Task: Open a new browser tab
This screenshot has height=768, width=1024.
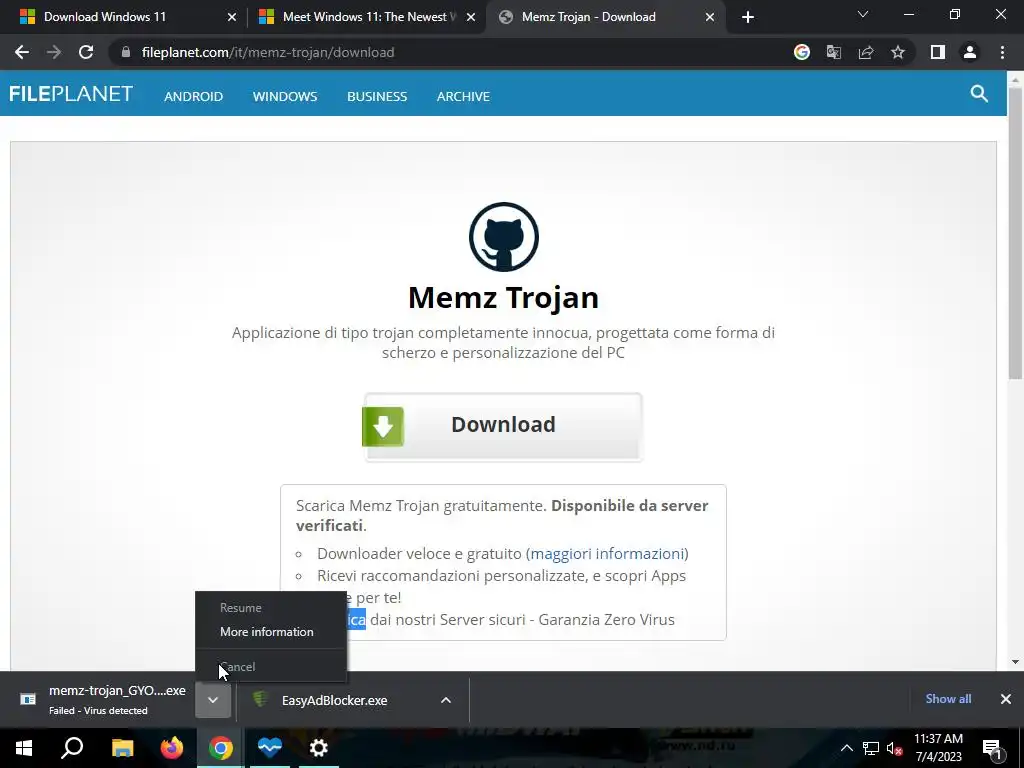Action: pyautogui.click(x=748, y=17)
